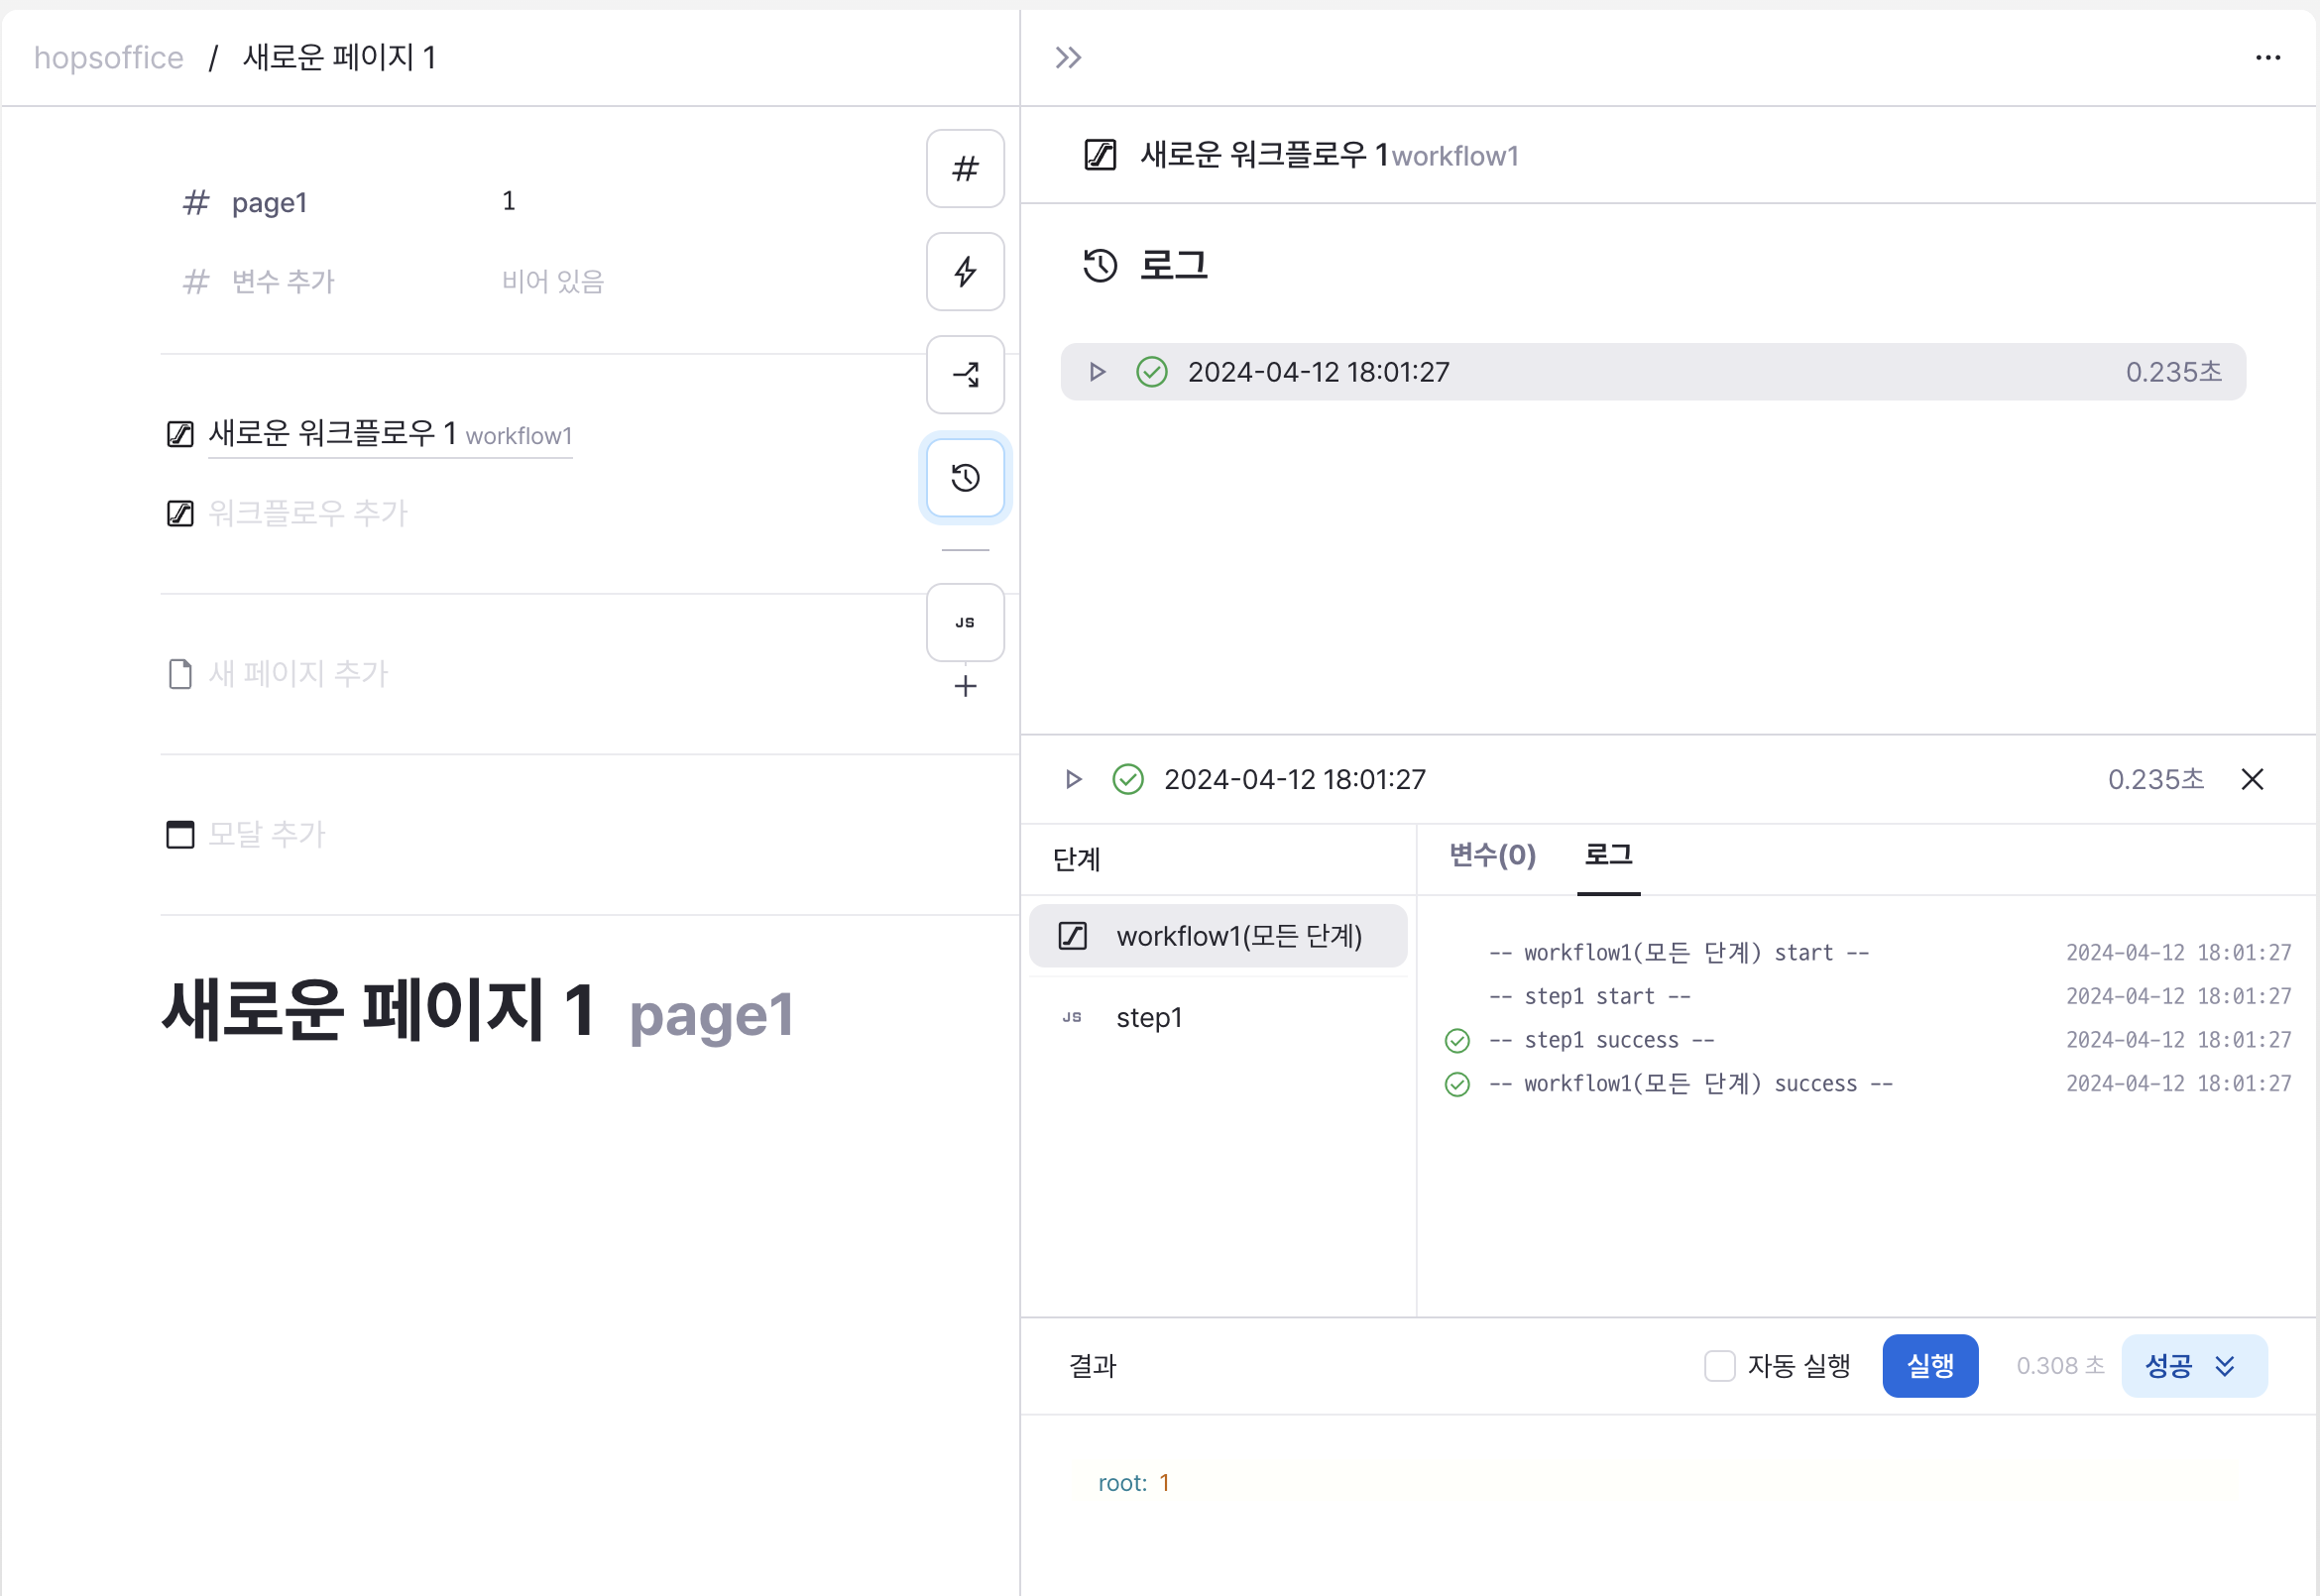
Task: Click '-- workflow1(모든 단계) start --' log line
Action: [1679, 953]
